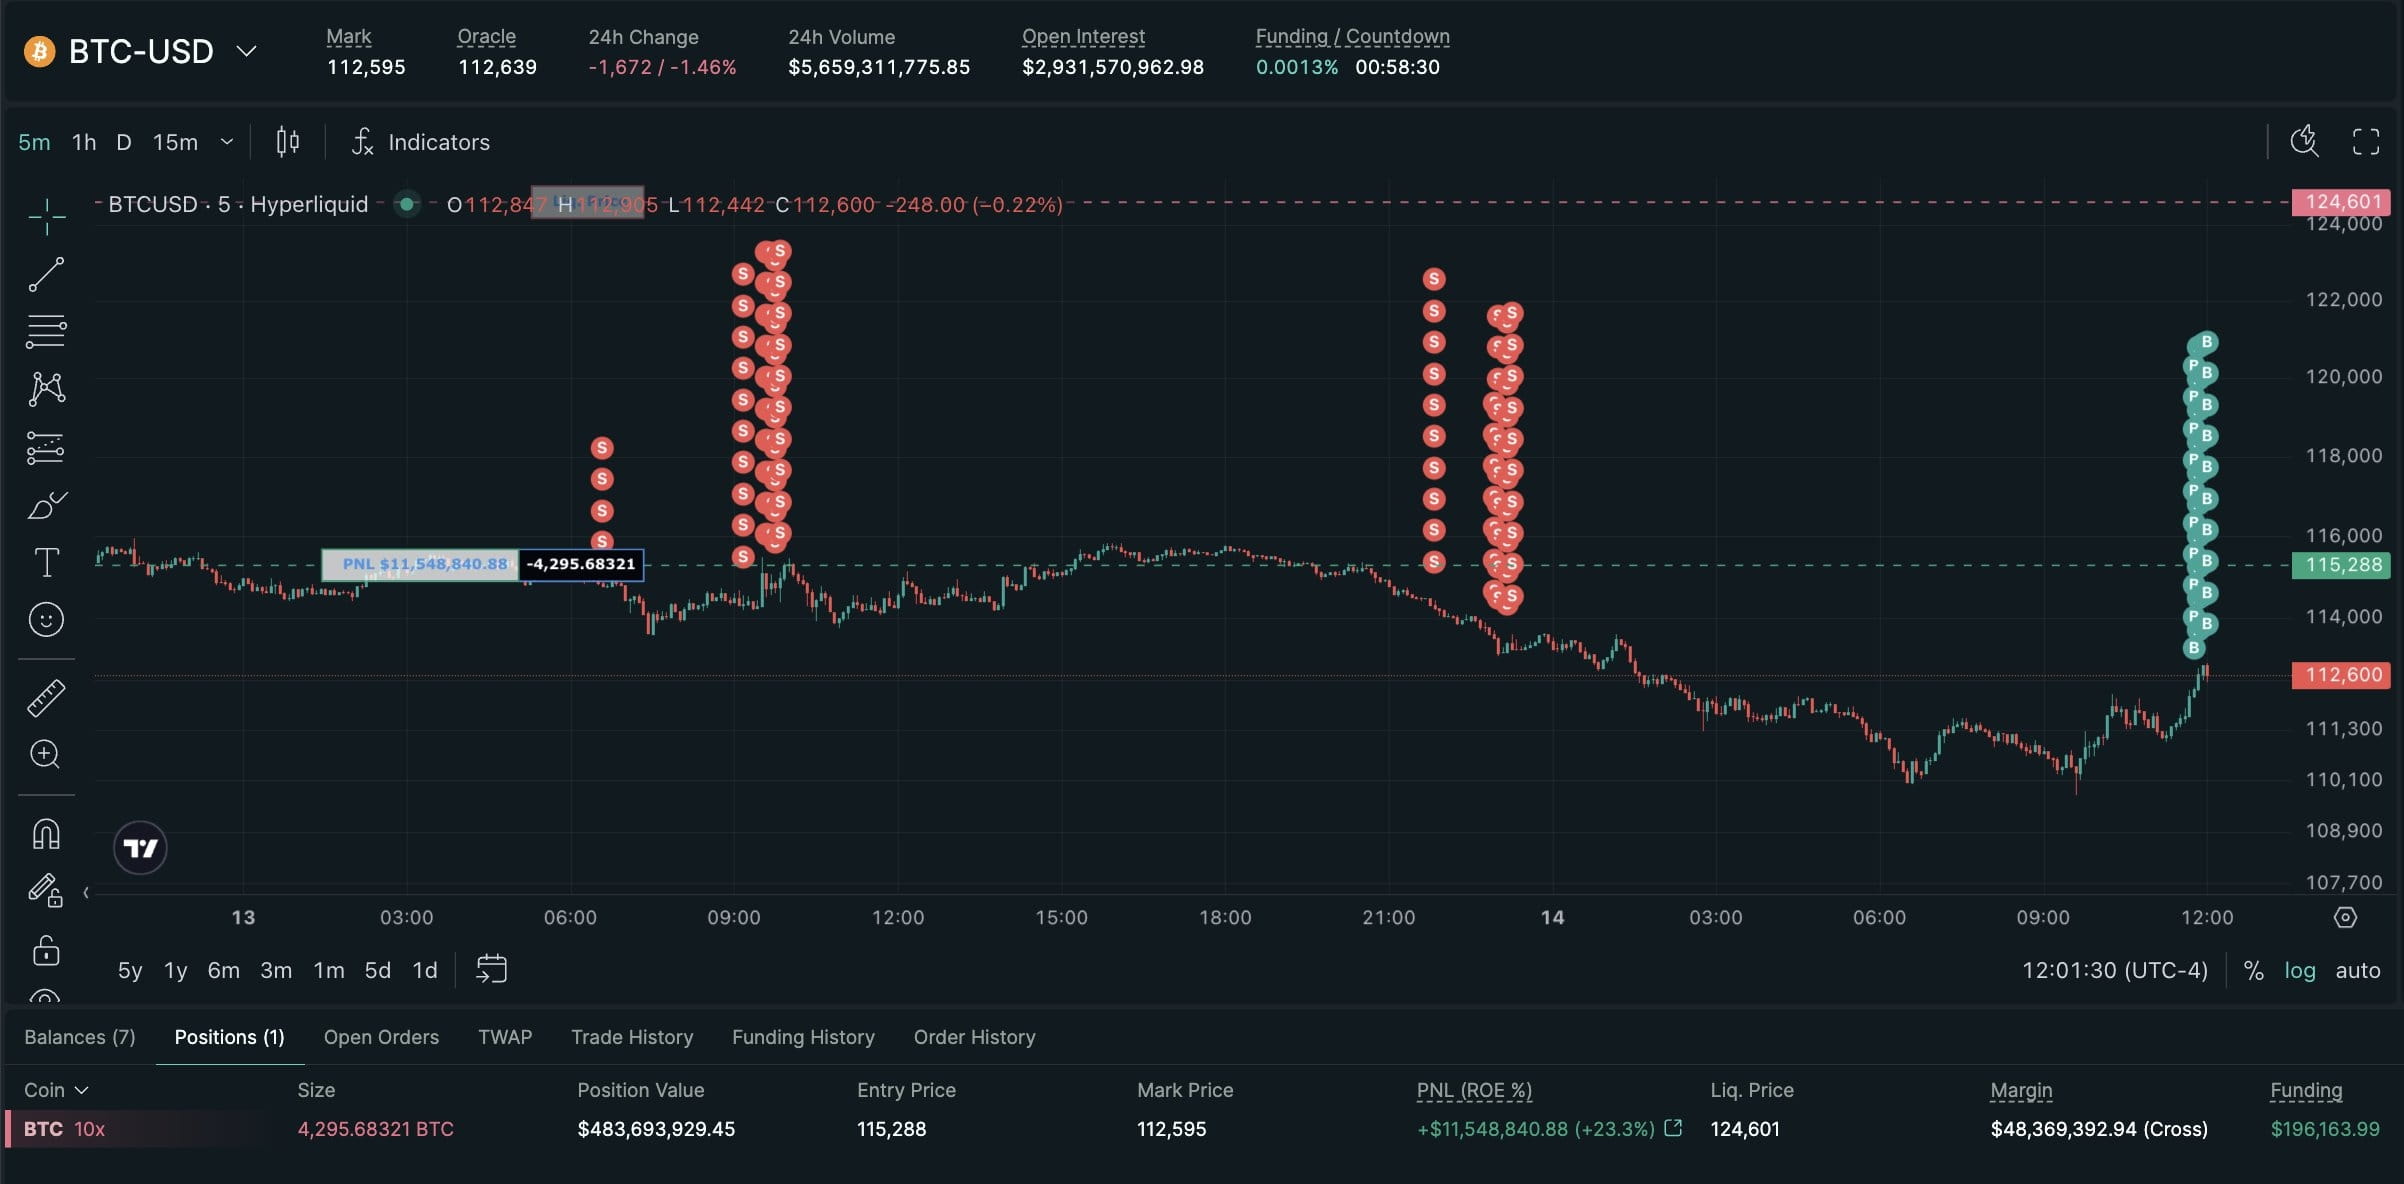Select the text annotation tool
The width and height of the screenshot is (2404, 1184).
coord(46,562)
